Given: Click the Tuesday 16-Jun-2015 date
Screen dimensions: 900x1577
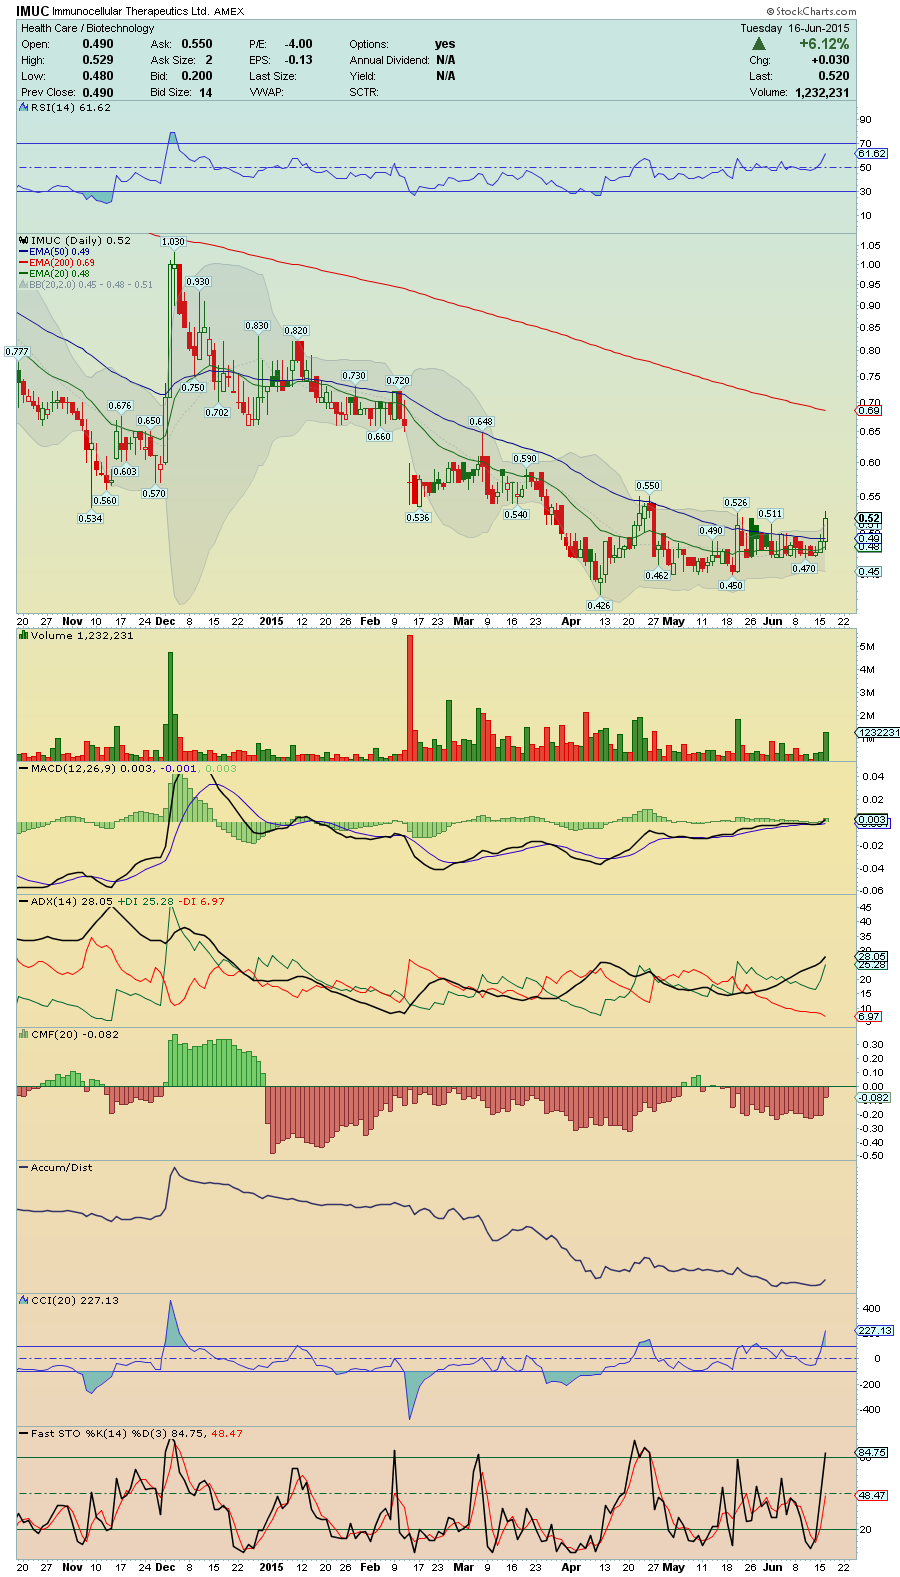Looking at the screenshot, I should tap(795, 28).
